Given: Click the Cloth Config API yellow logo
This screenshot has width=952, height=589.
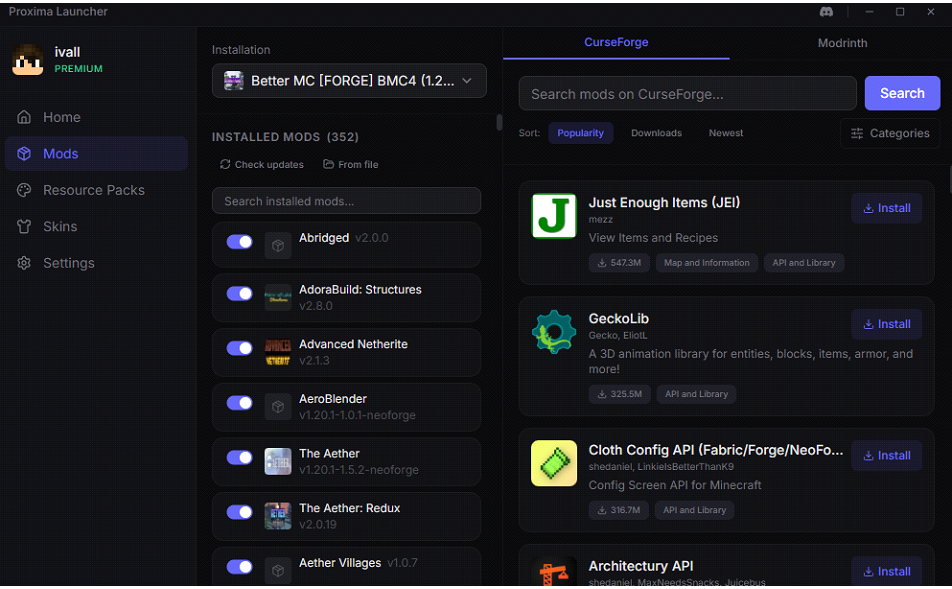Looking at the screenshot, I should click(554, 463).
